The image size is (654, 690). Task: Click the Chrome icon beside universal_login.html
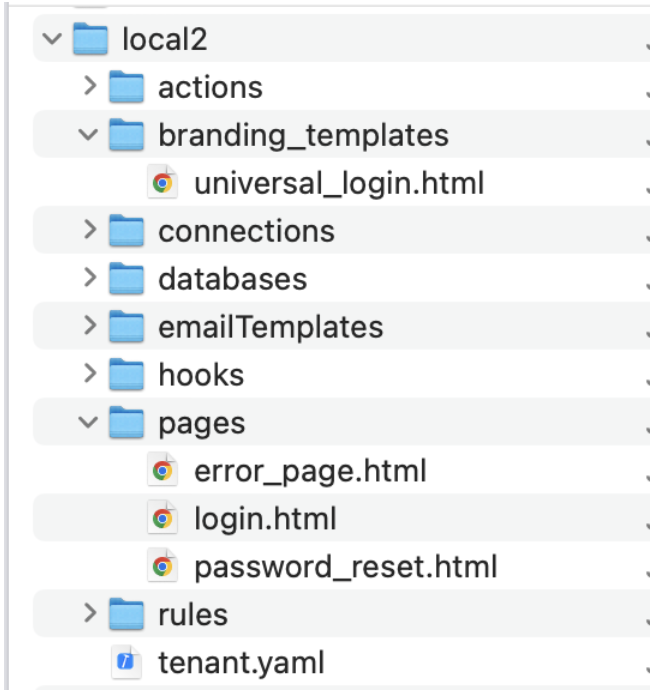[x=162, y=183]
